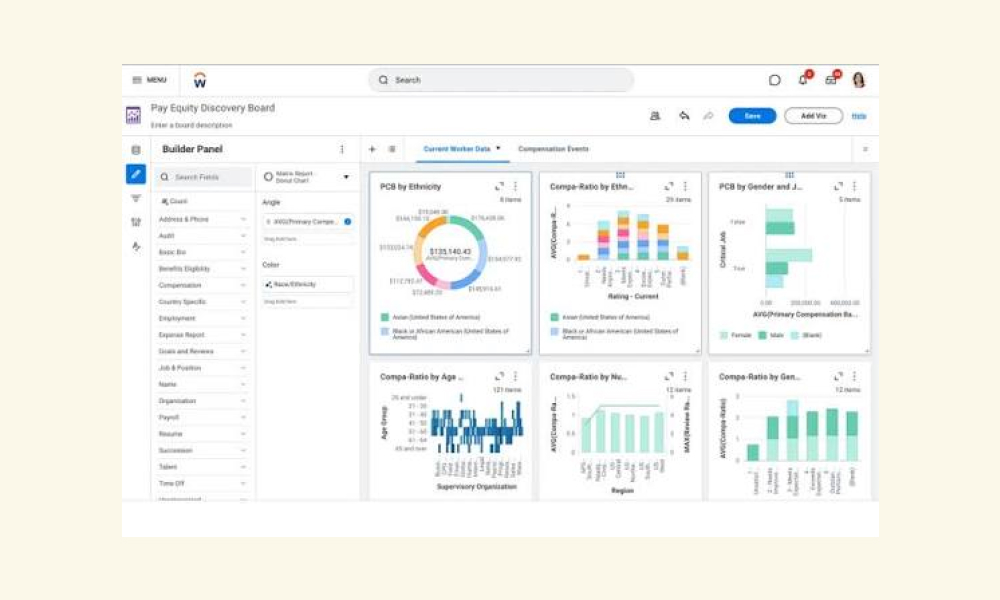The image size is (1000, 600).
Task: Open Builder Panel three-dot menu
Action: click(x=342, y=149)
